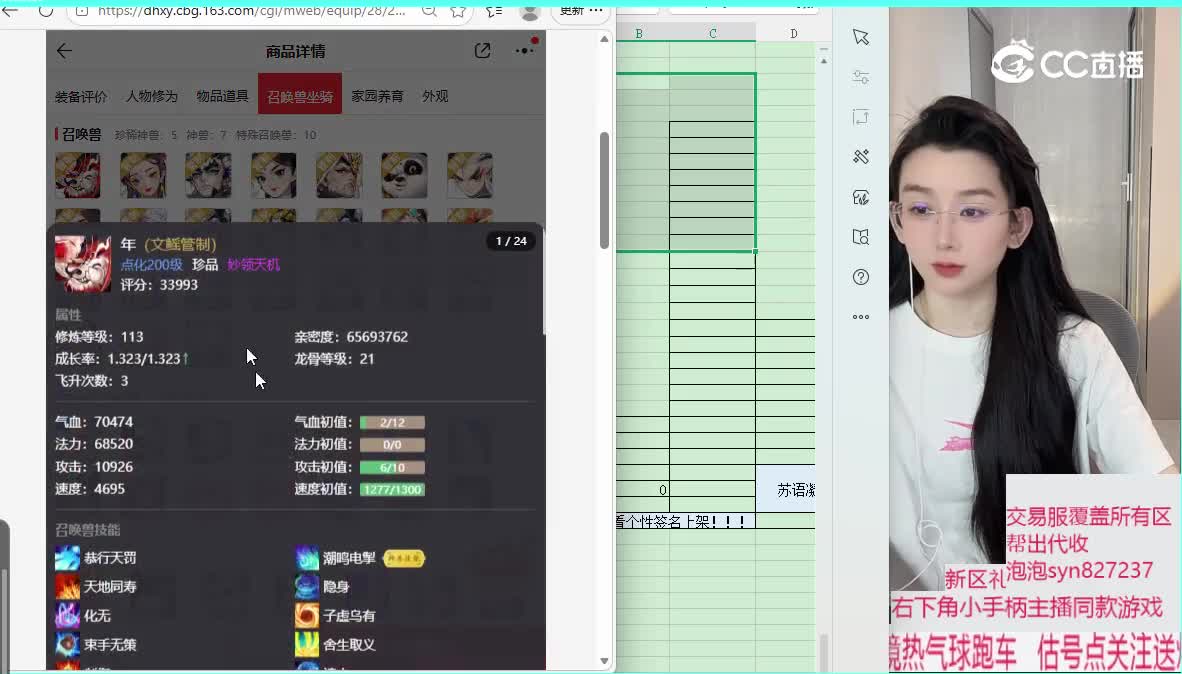Click the 气血初值 2/12 progress bar

(x=392, y=422)
